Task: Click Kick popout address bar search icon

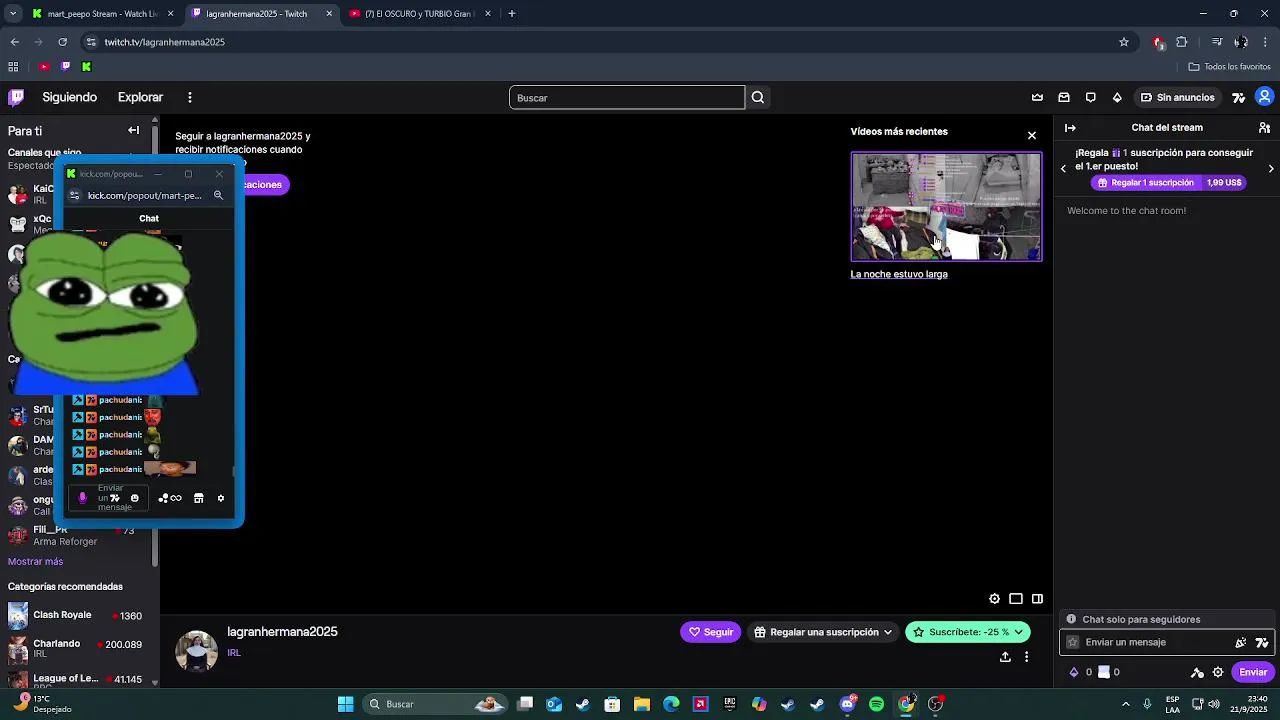Action: (218, 195)
